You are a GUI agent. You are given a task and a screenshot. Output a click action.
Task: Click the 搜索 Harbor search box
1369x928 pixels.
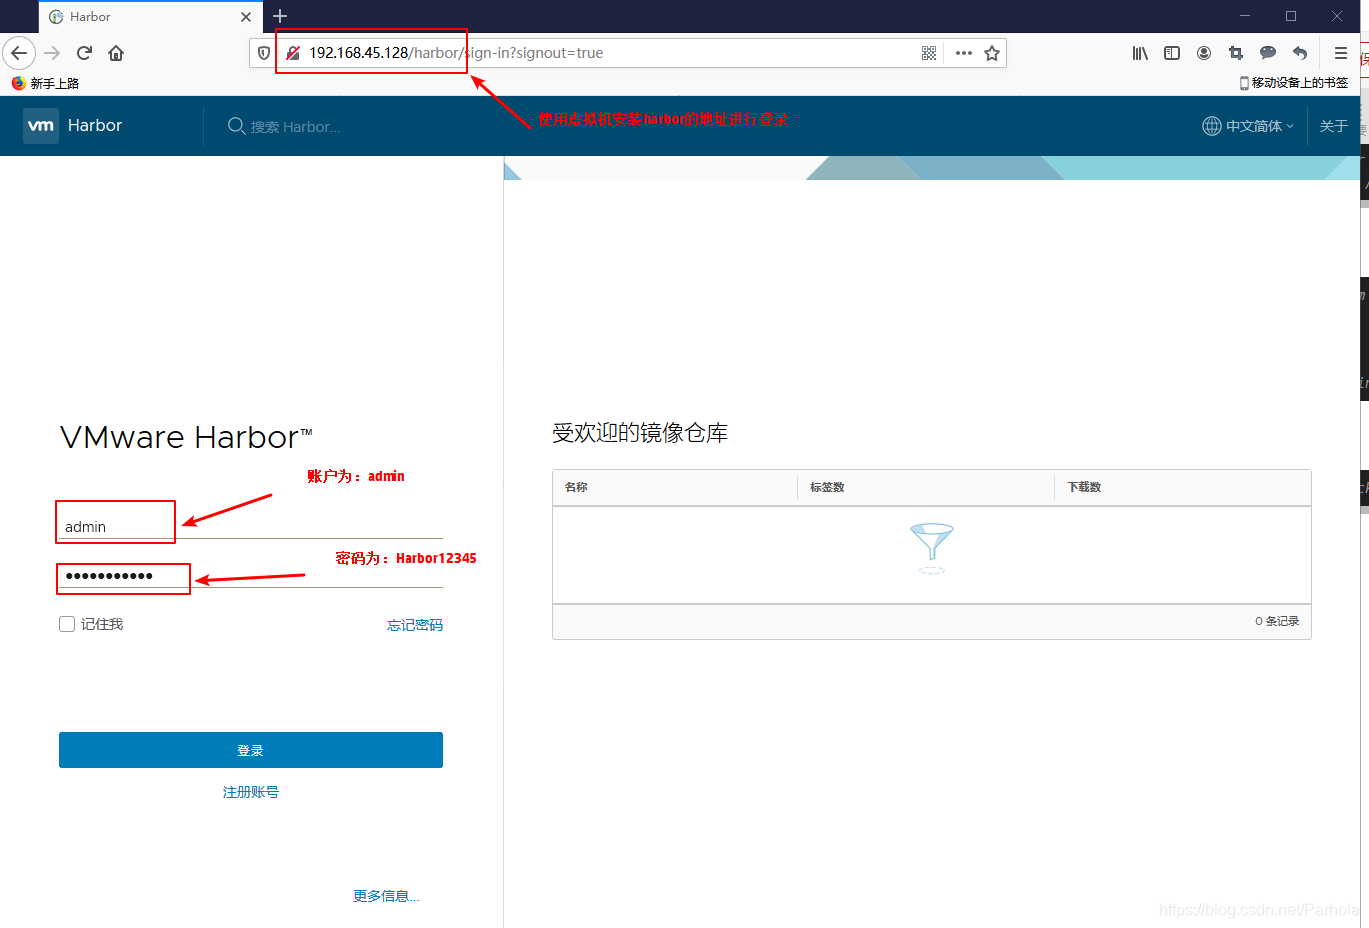pos(296,127)
